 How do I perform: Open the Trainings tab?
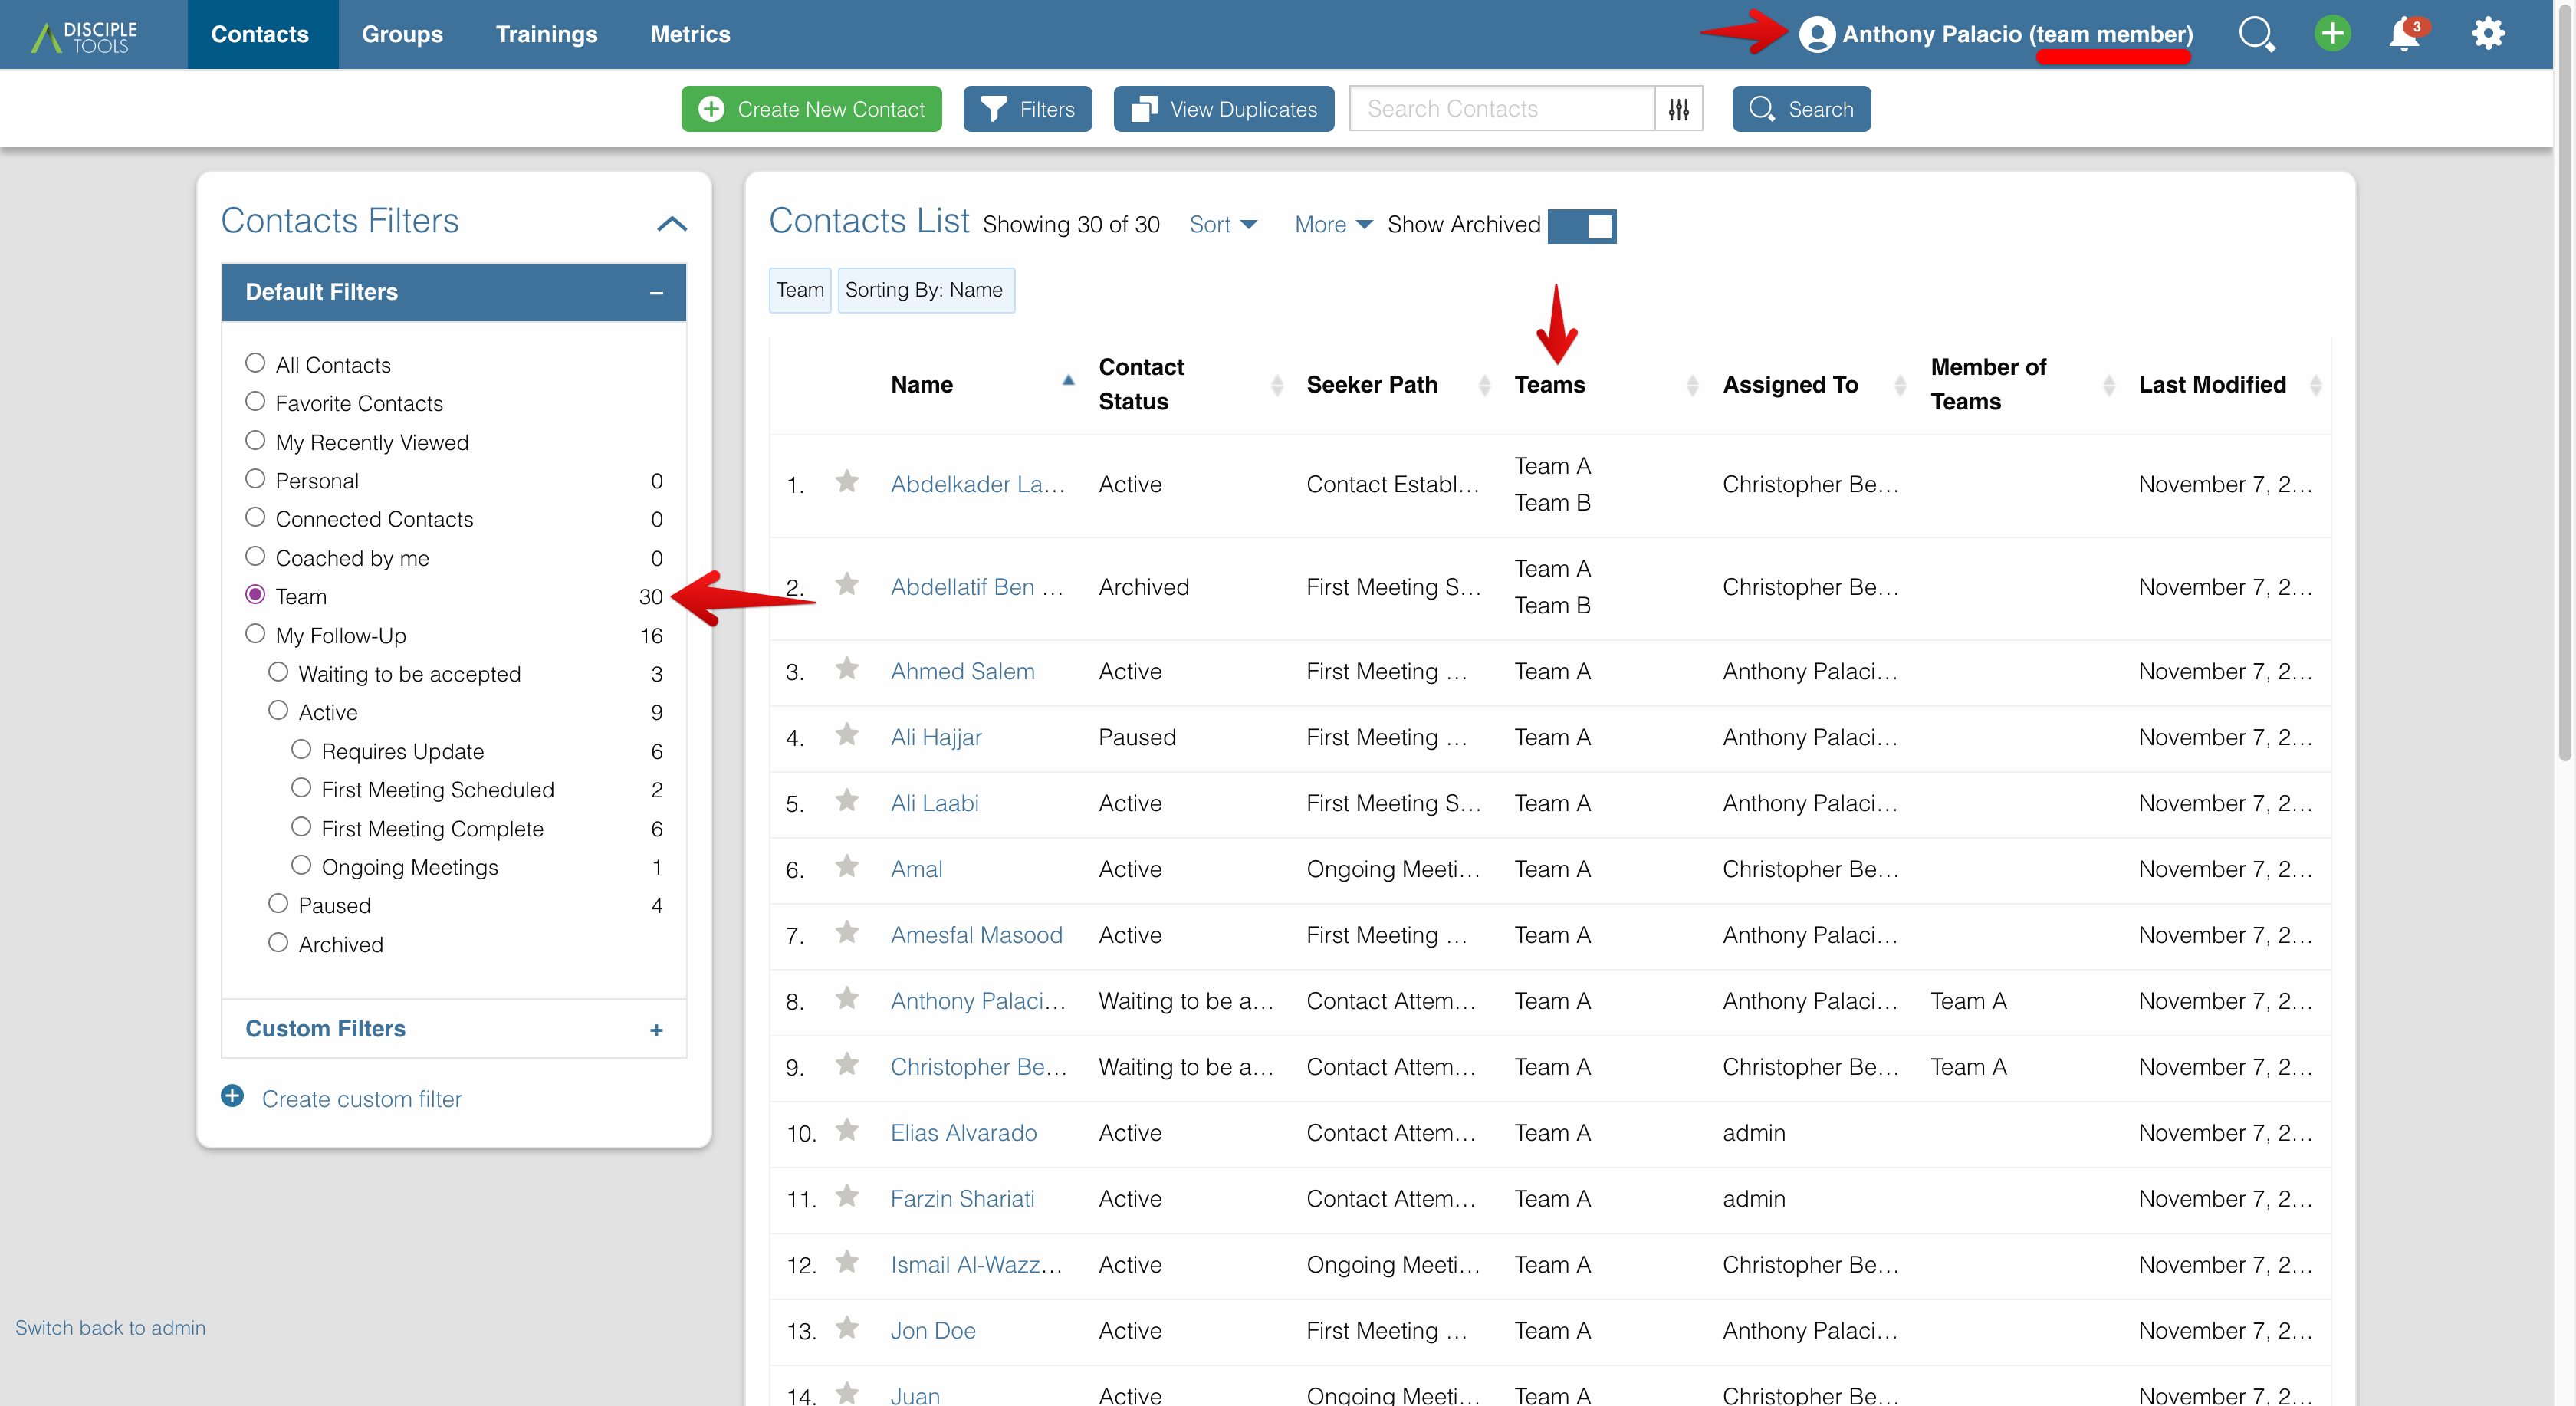pos(546,34)
